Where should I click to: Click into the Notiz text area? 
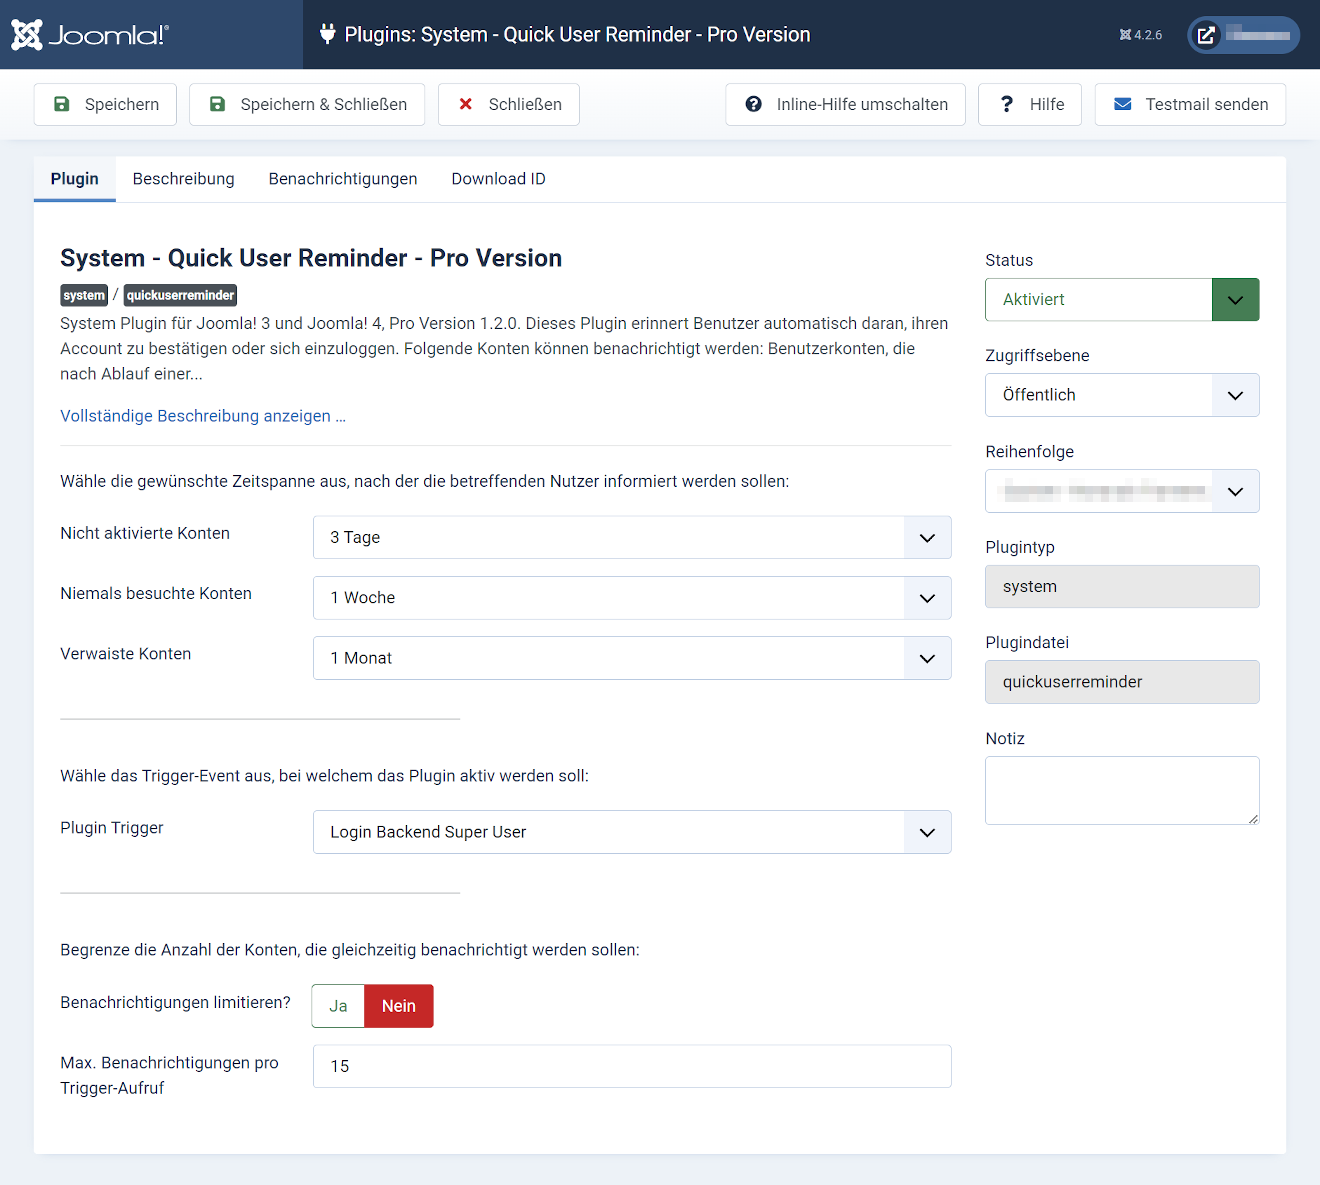coord(1122,791)
